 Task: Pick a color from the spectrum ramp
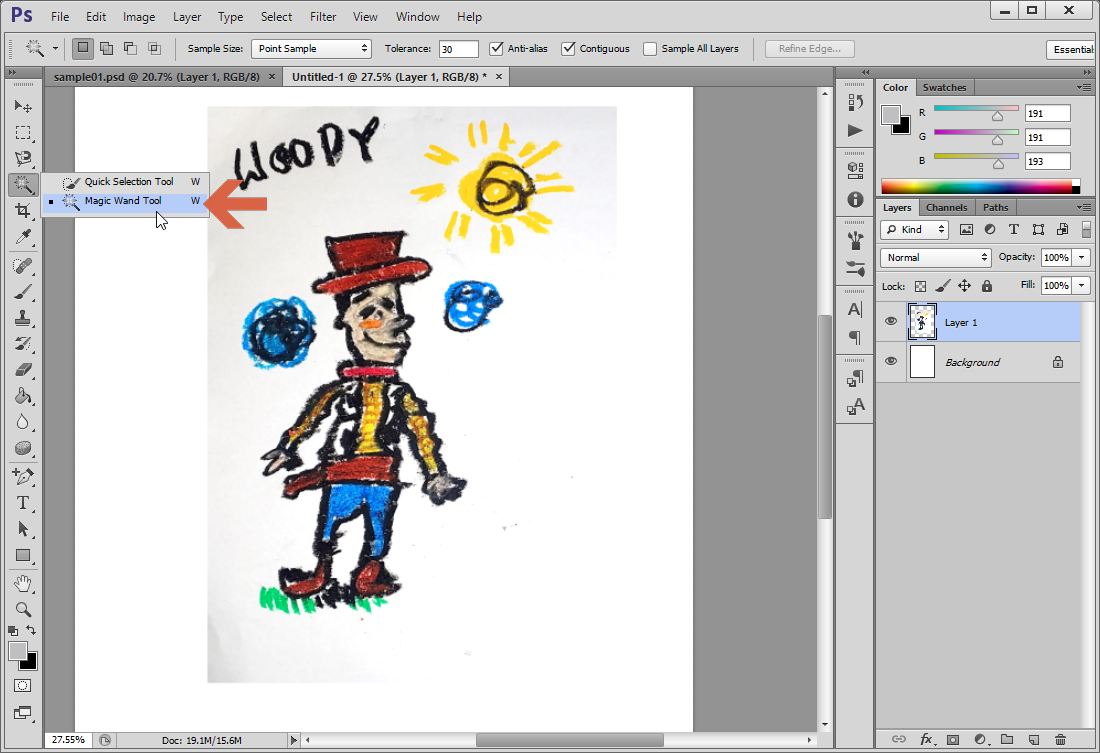click(979, 187)
